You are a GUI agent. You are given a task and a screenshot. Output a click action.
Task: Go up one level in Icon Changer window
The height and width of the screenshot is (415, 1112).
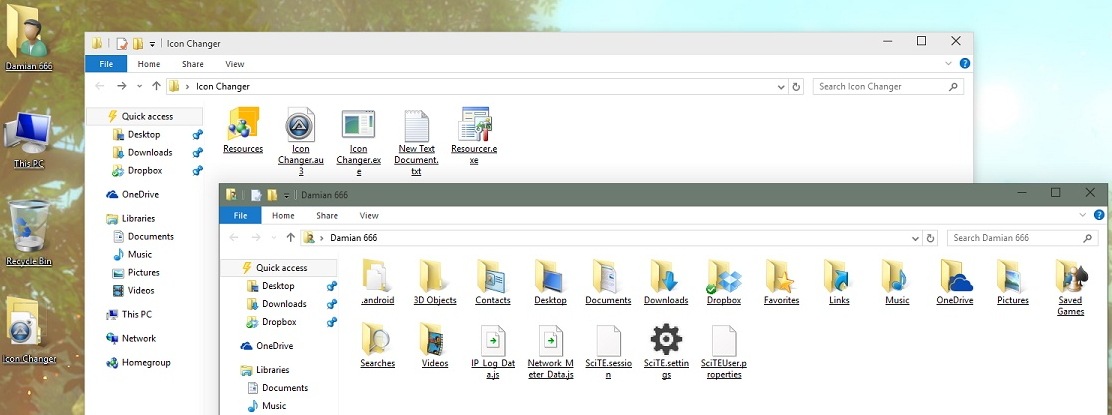click(x=156, y=87)
